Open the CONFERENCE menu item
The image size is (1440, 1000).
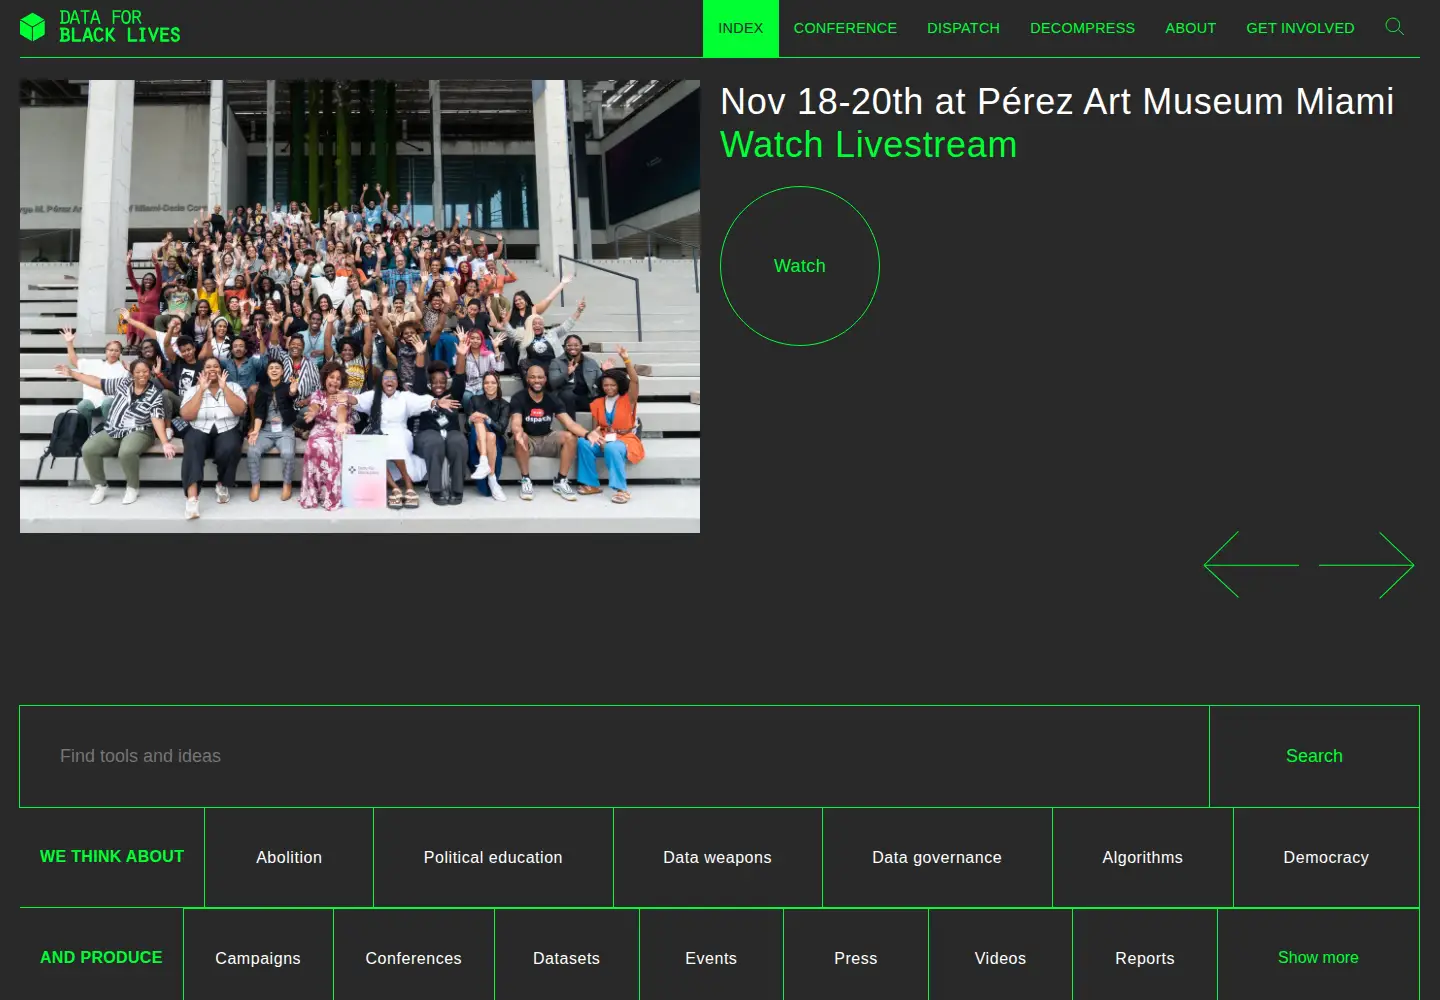point(845,28)
